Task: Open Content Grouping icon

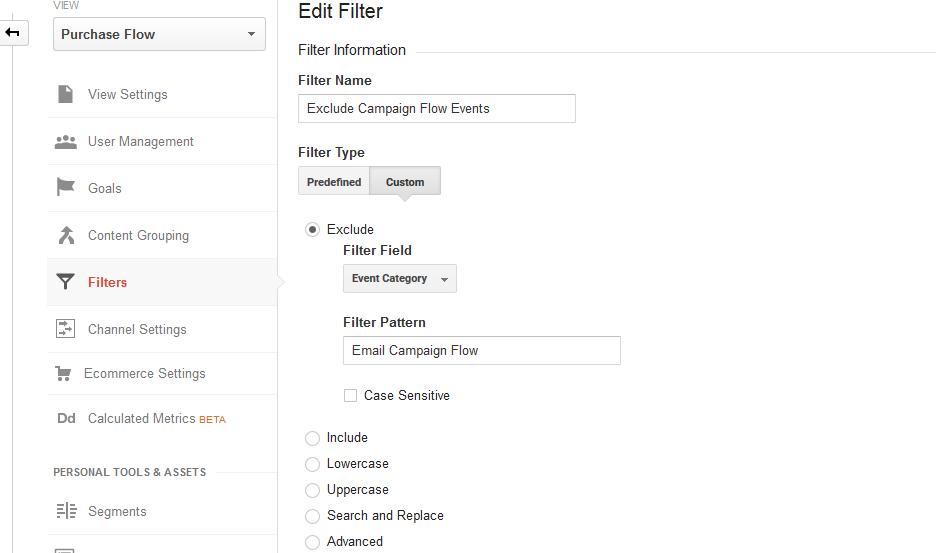Action: pos(66,235)
